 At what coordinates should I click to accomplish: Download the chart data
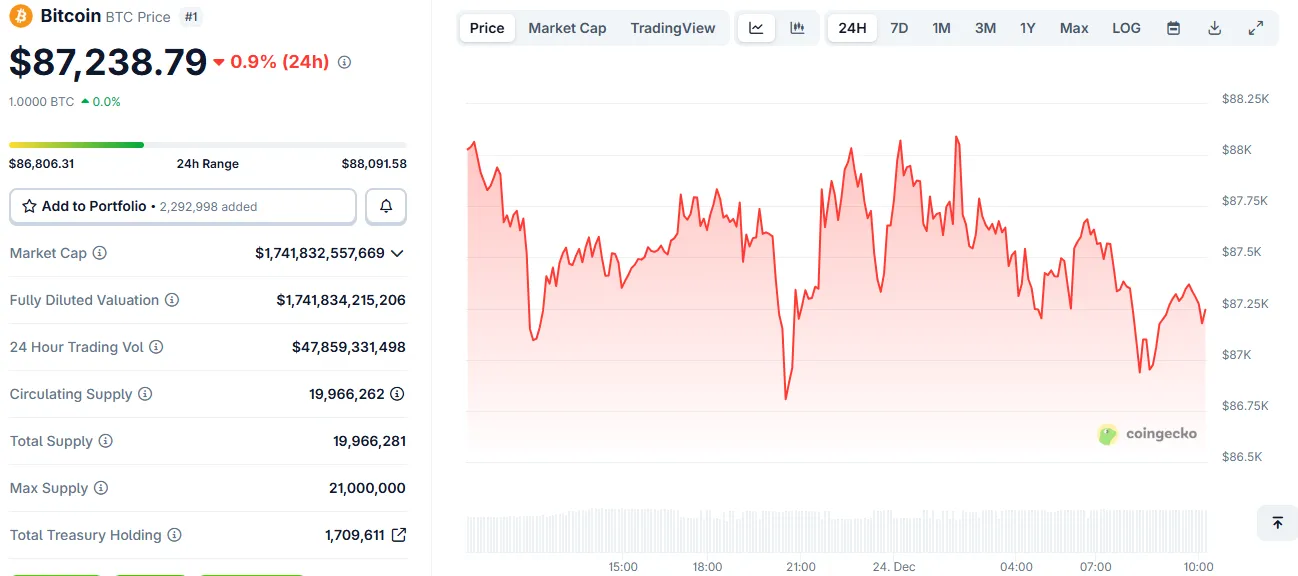[x=1213, y=28]
